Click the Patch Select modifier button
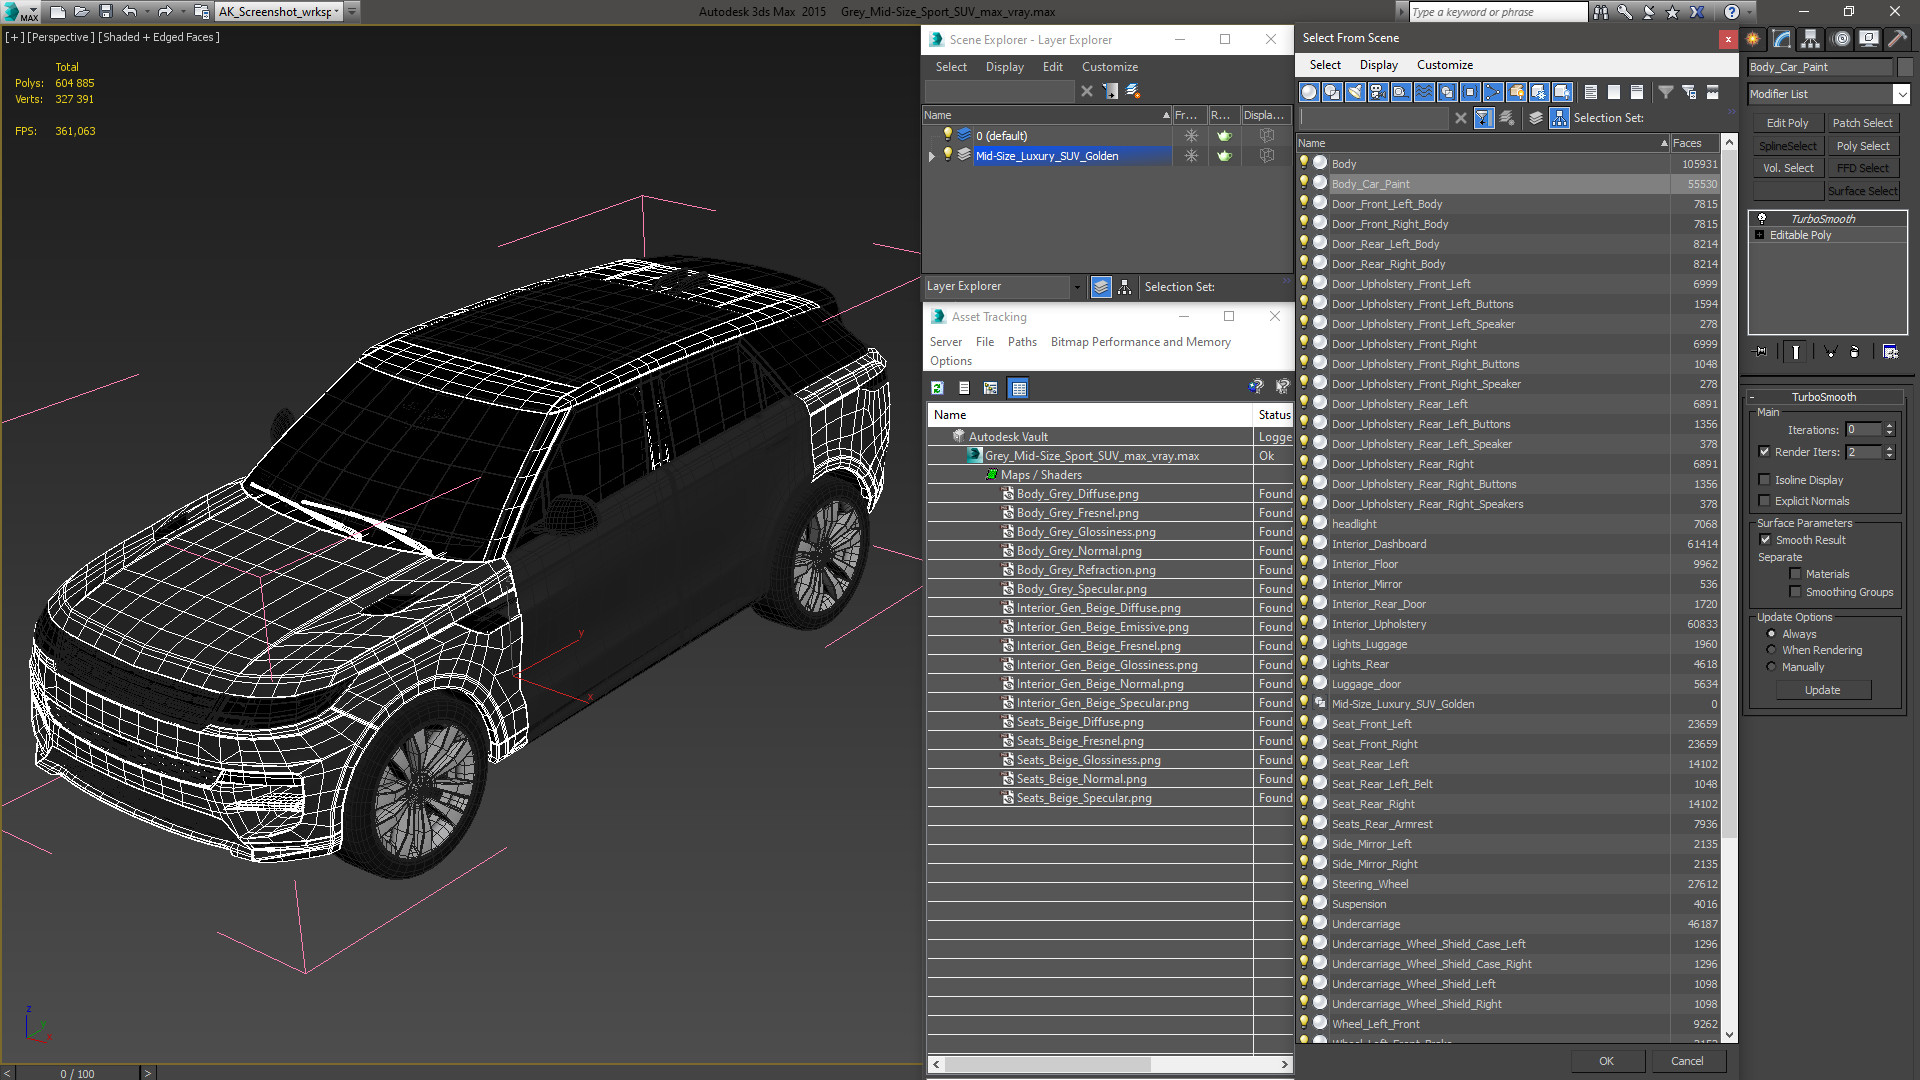This screenshot has width=1920, height=1080. (1862, 123)
